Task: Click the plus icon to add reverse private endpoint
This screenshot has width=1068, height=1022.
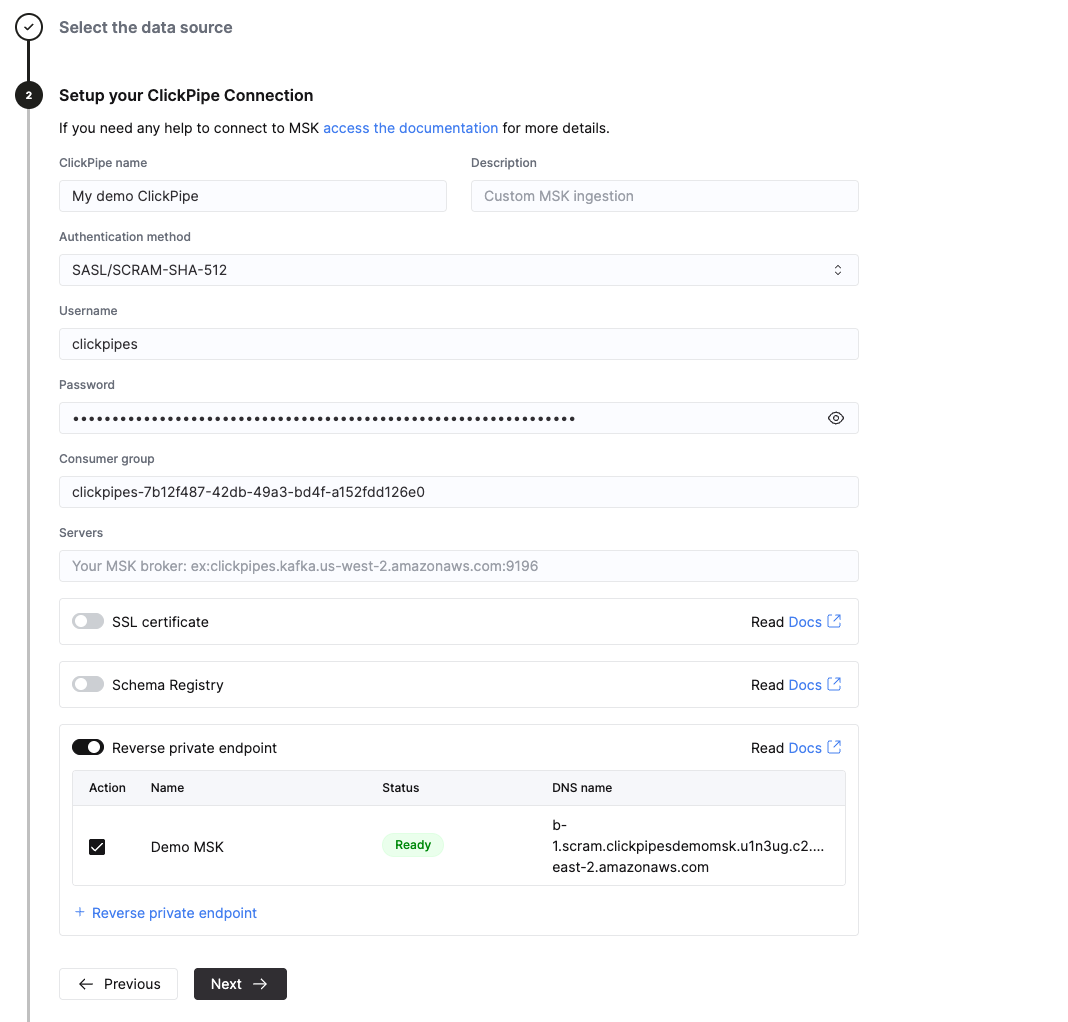Action: pos(78,912)
